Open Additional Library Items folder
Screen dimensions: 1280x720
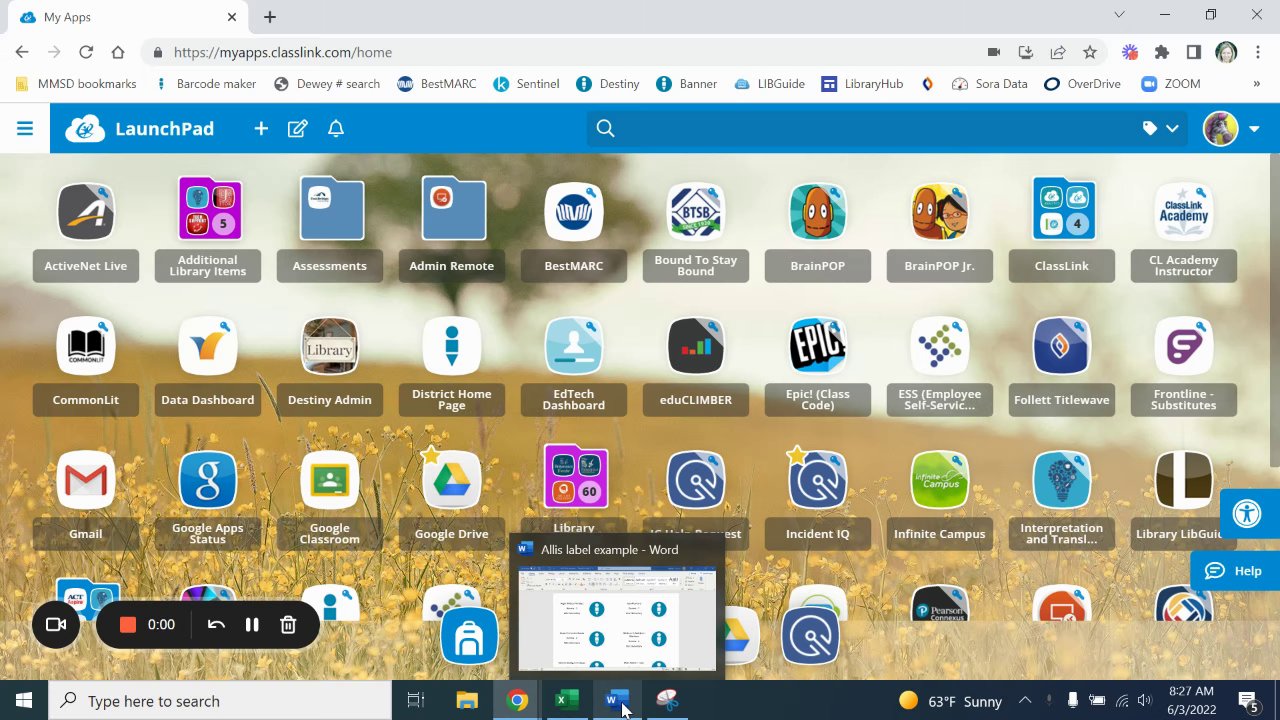click(x=208, y=209)
